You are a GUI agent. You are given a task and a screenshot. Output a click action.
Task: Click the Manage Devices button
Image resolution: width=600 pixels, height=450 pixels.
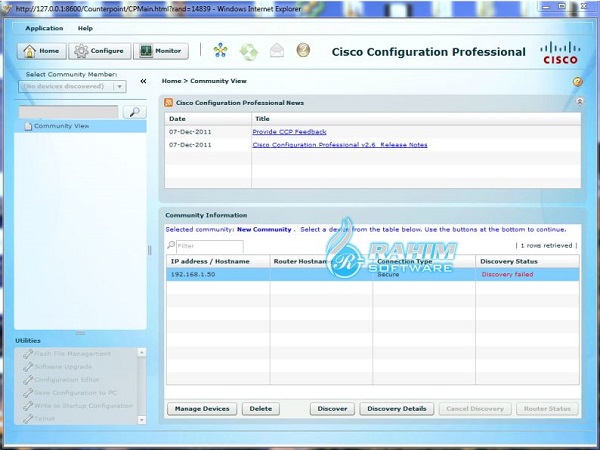click(x=202, y=409)
